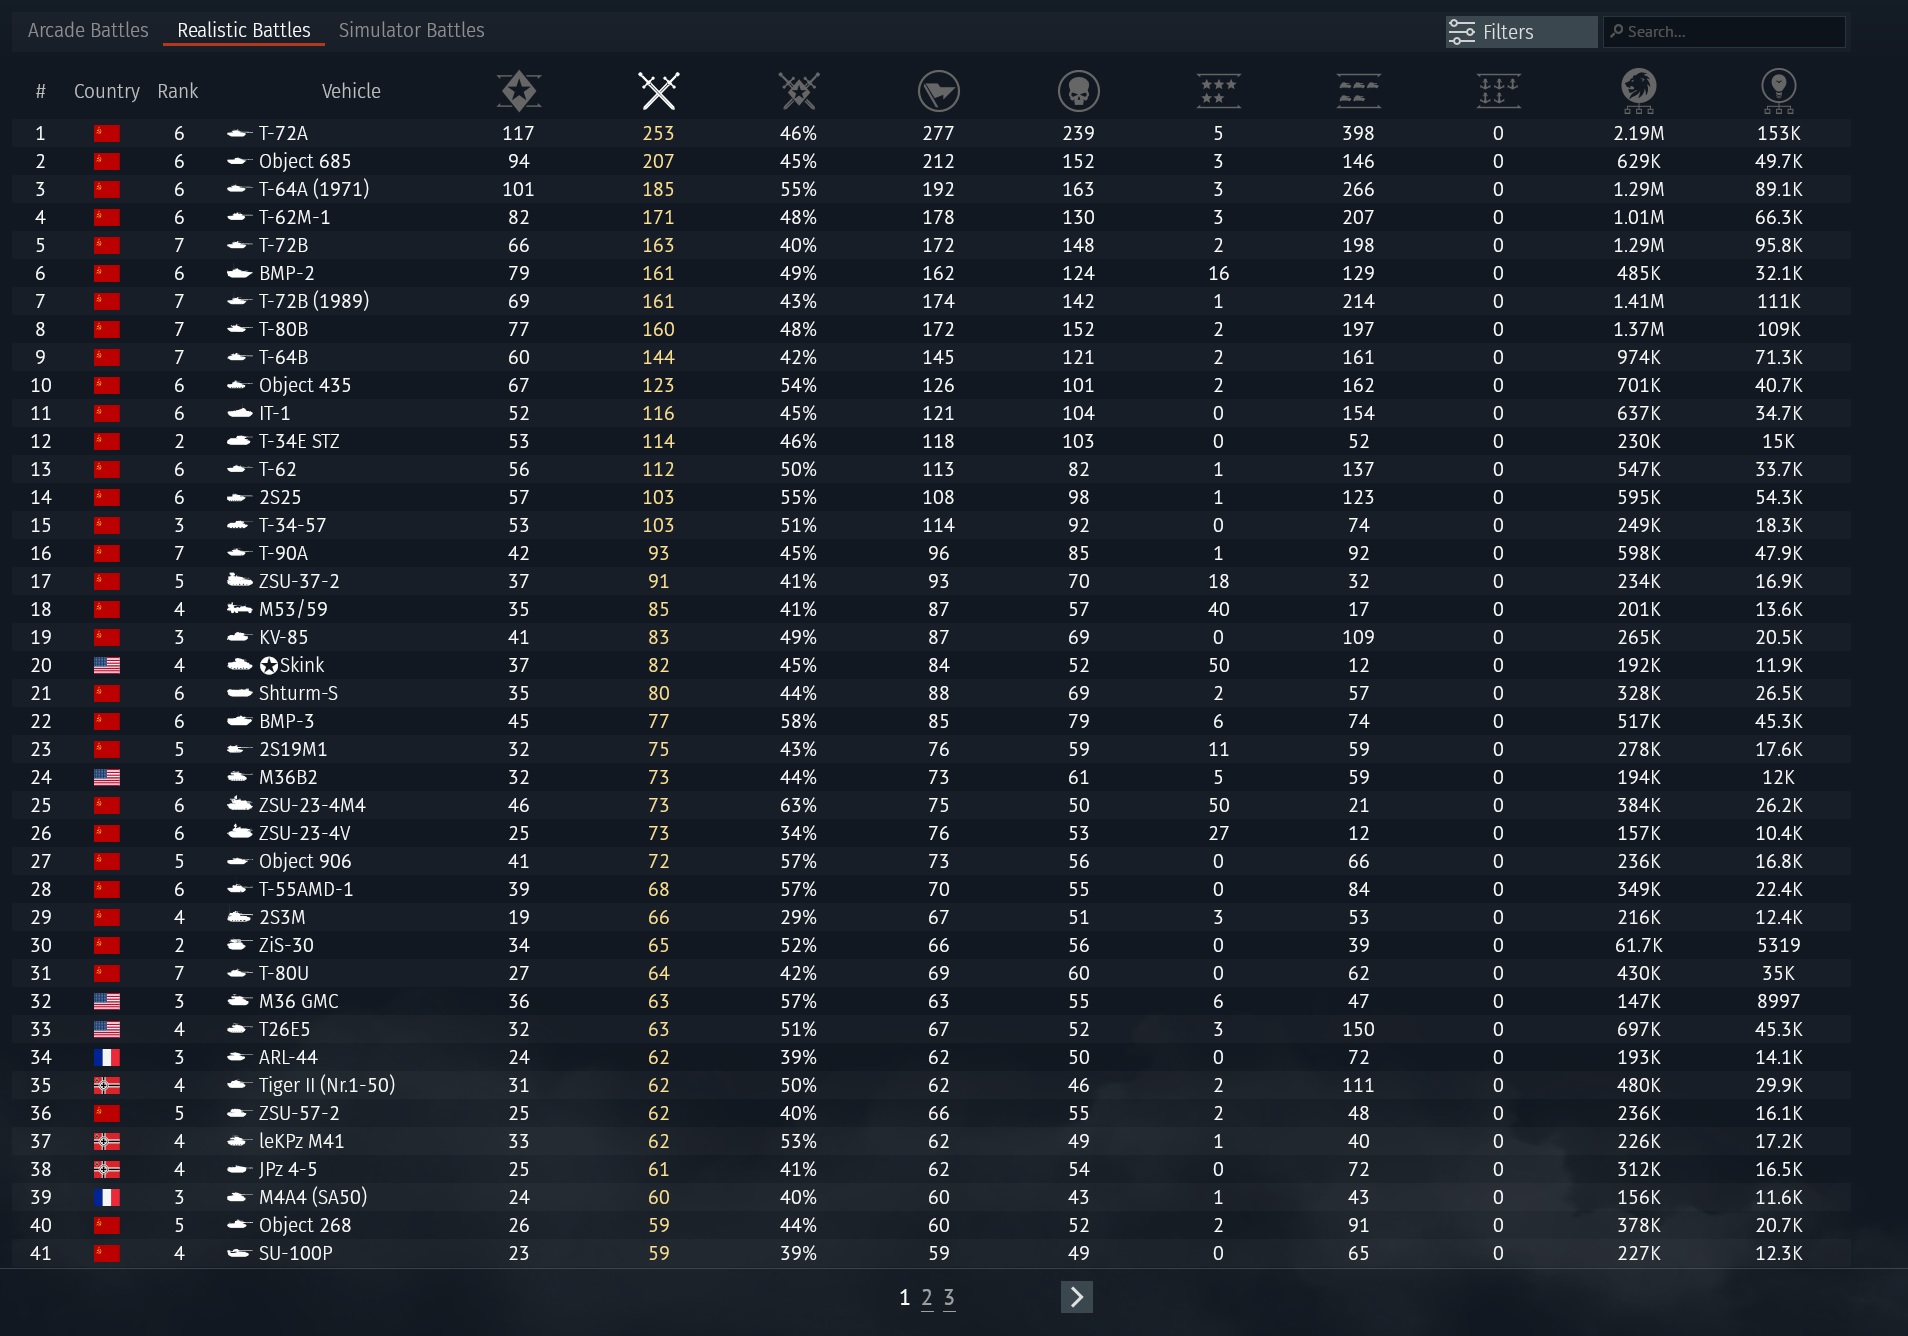The width and height of the screenshot is (1908, 1336).
Task: Click the French flag in the ARL-44 row
Action: tap(107, 1057)
